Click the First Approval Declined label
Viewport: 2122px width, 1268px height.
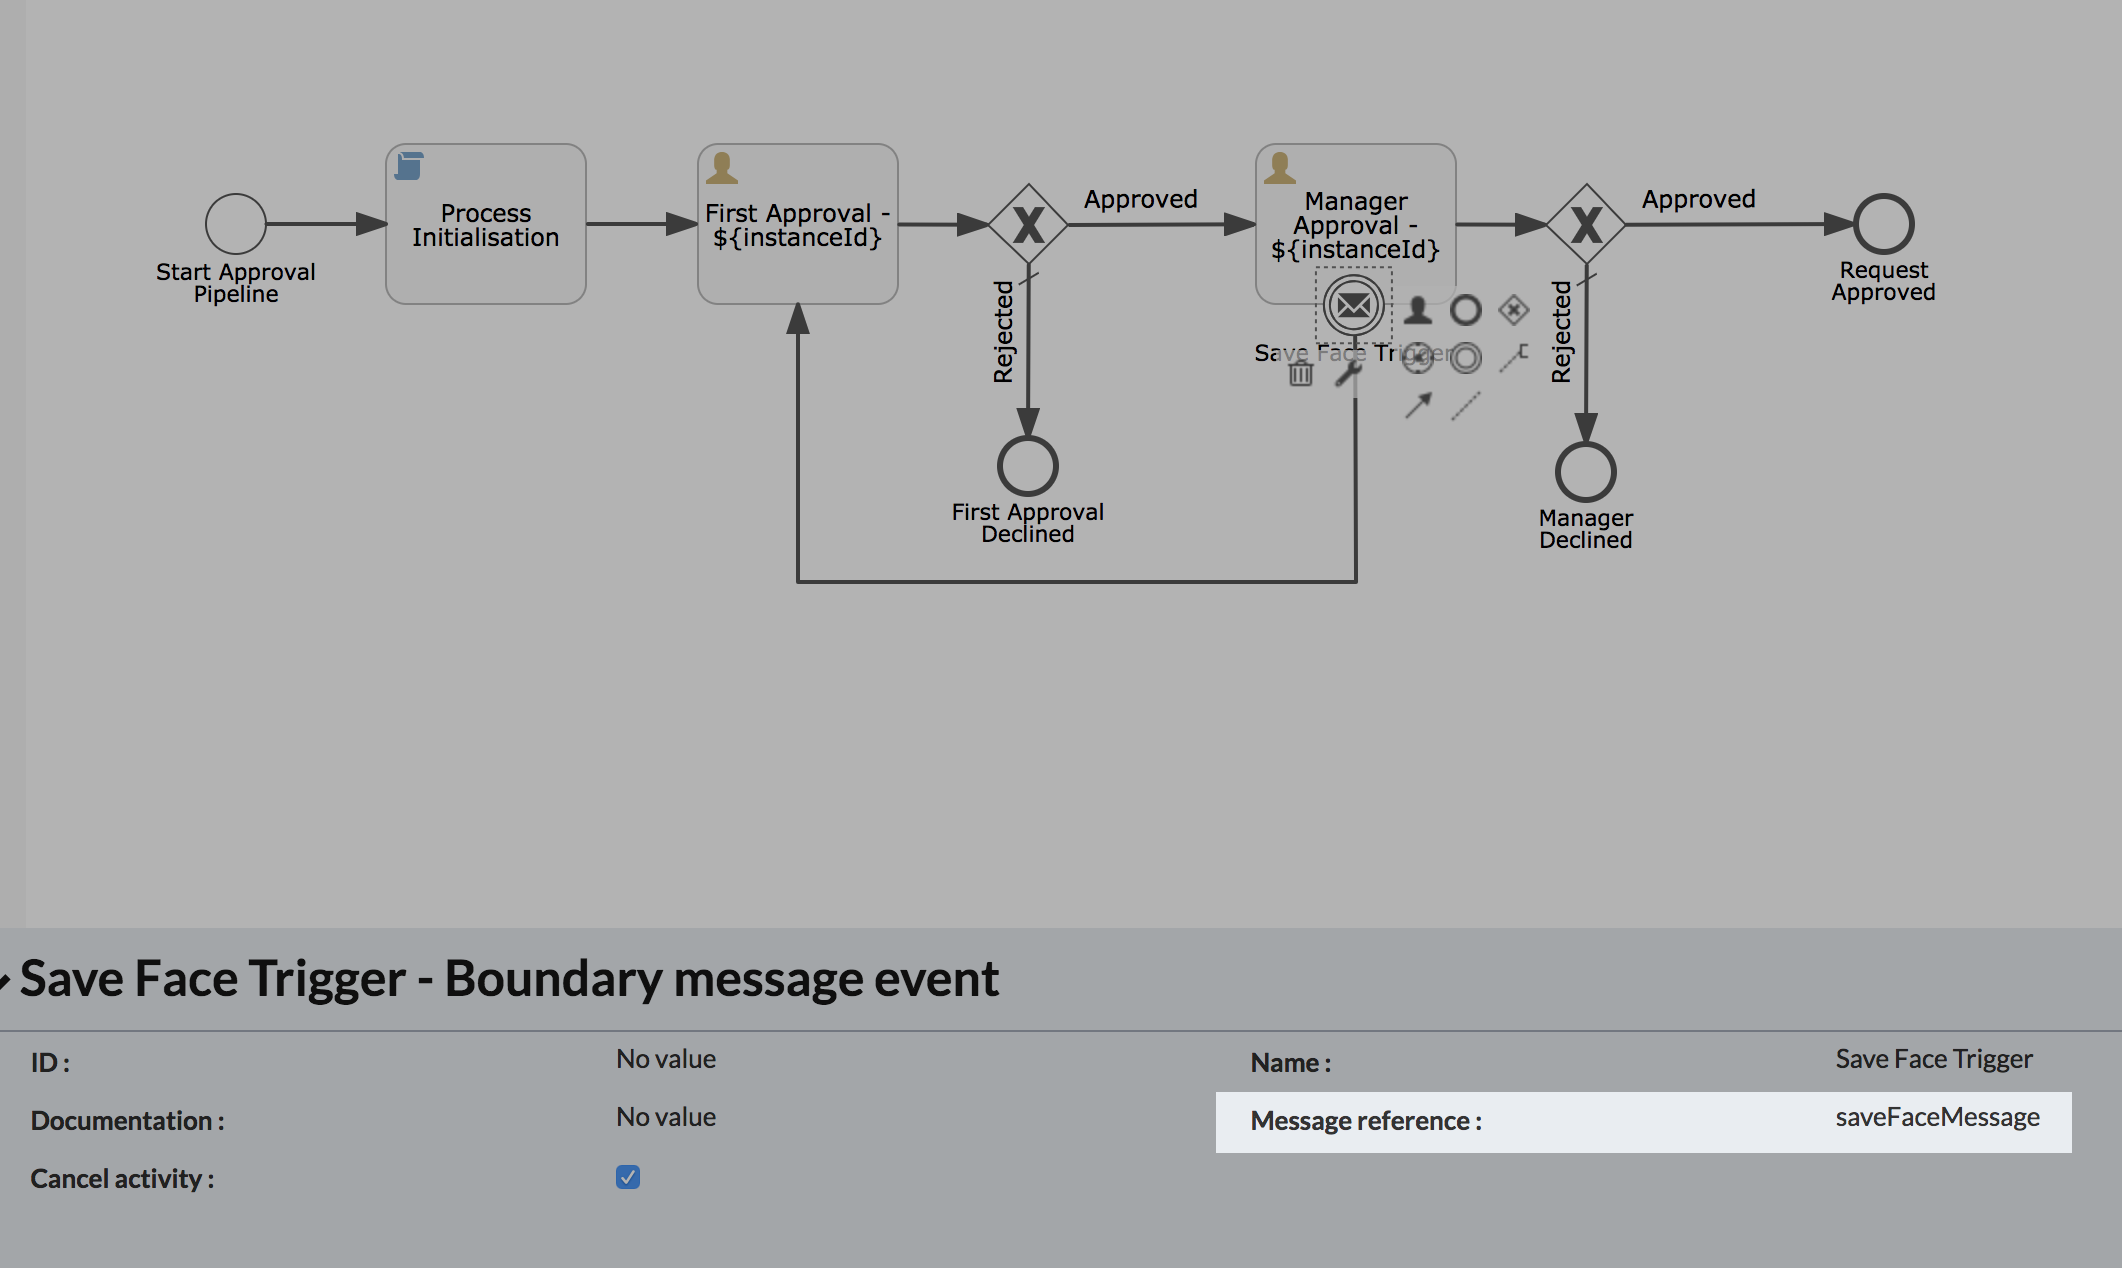[x=1028, y=523]
